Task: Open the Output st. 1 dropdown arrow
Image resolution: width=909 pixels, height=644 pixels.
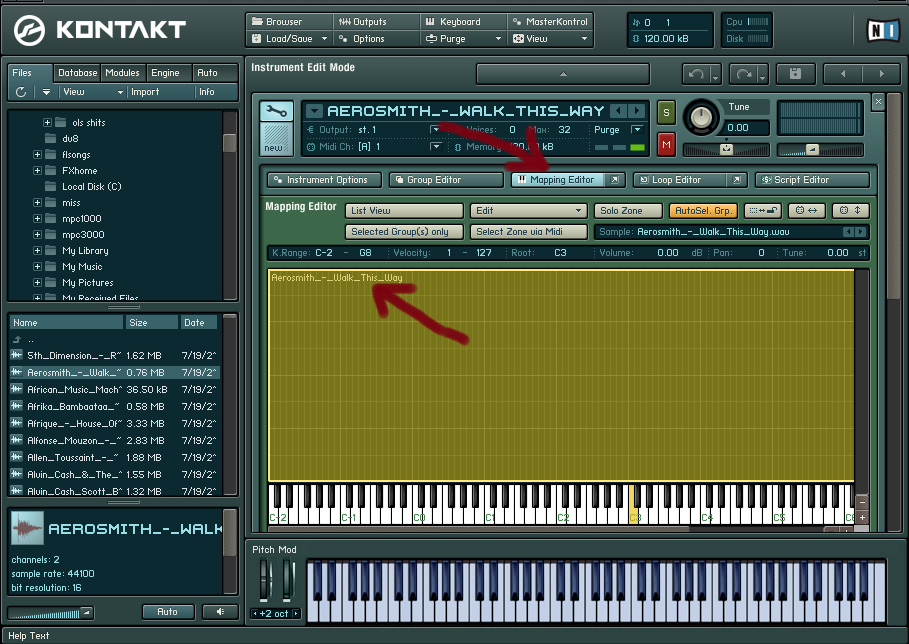Action: 435,129
